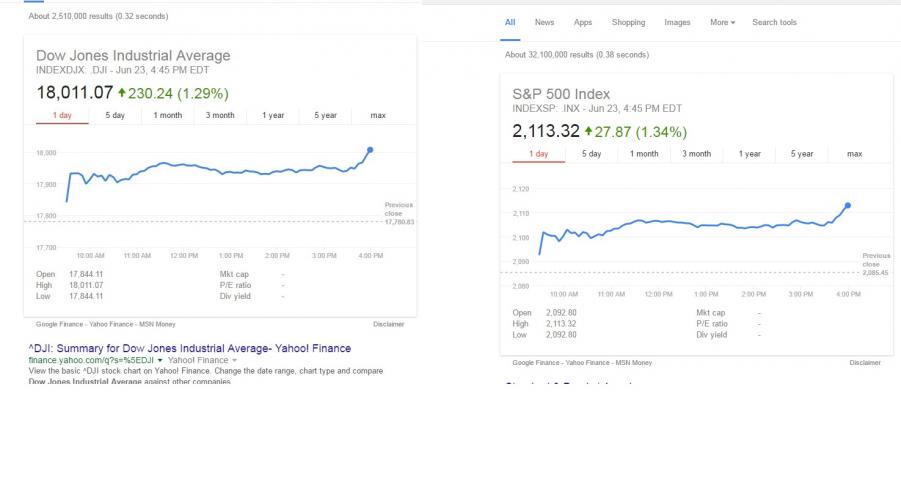Click the Search tools button
This screenshot has width=901, height=494.
[774, 22]
